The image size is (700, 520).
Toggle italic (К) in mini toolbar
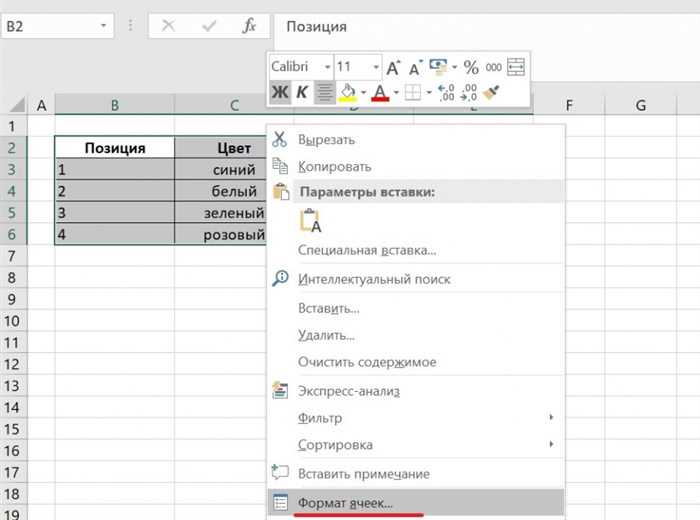302,92
